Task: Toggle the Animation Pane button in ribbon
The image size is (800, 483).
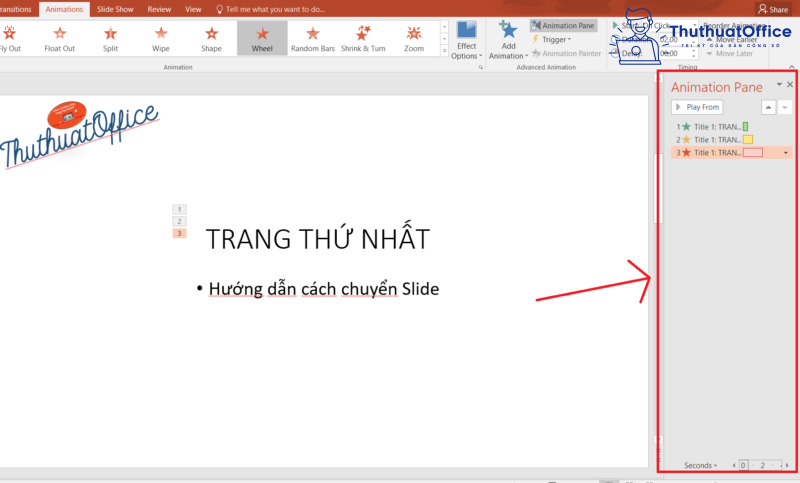Action: pos(563,26)
